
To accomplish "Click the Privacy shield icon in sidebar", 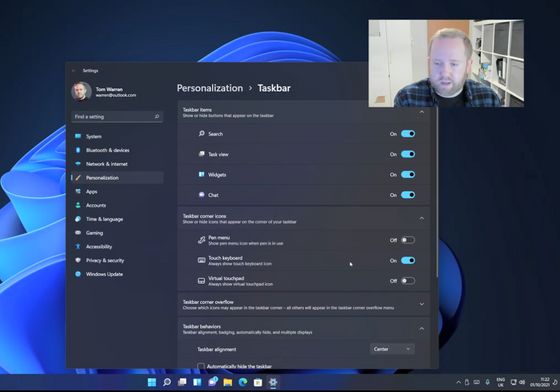I will (x=78, y=260).
